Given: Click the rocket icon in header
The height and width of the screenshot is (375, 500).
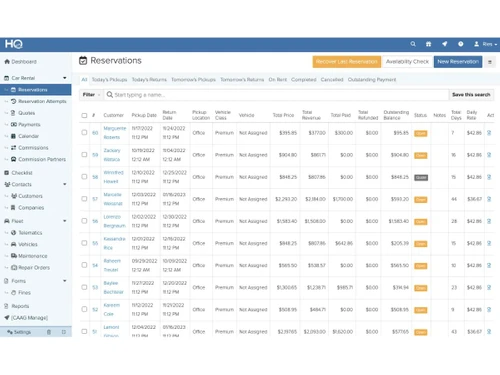Looking at the screenshot, I should click(444, 44).
